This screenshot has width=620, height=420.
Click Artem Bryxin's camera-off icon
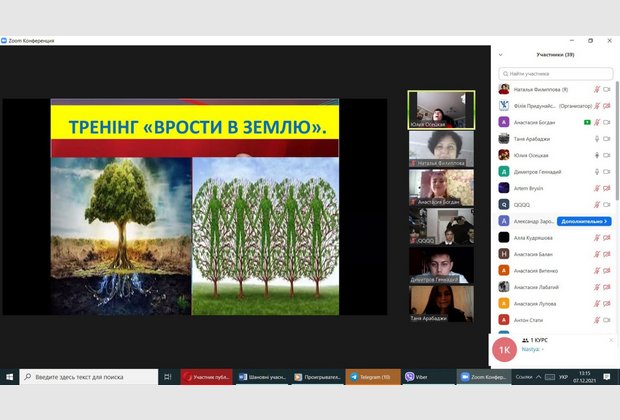click(608, 187)
